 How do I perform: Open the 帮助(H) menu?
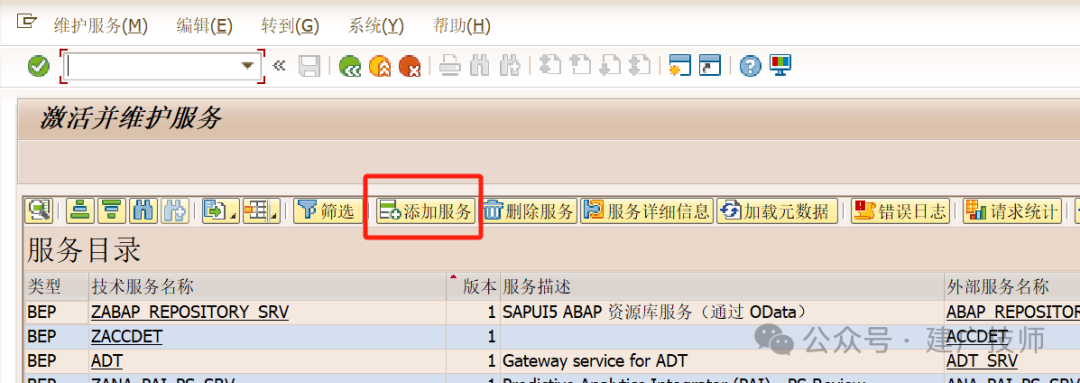click(461, 26)
